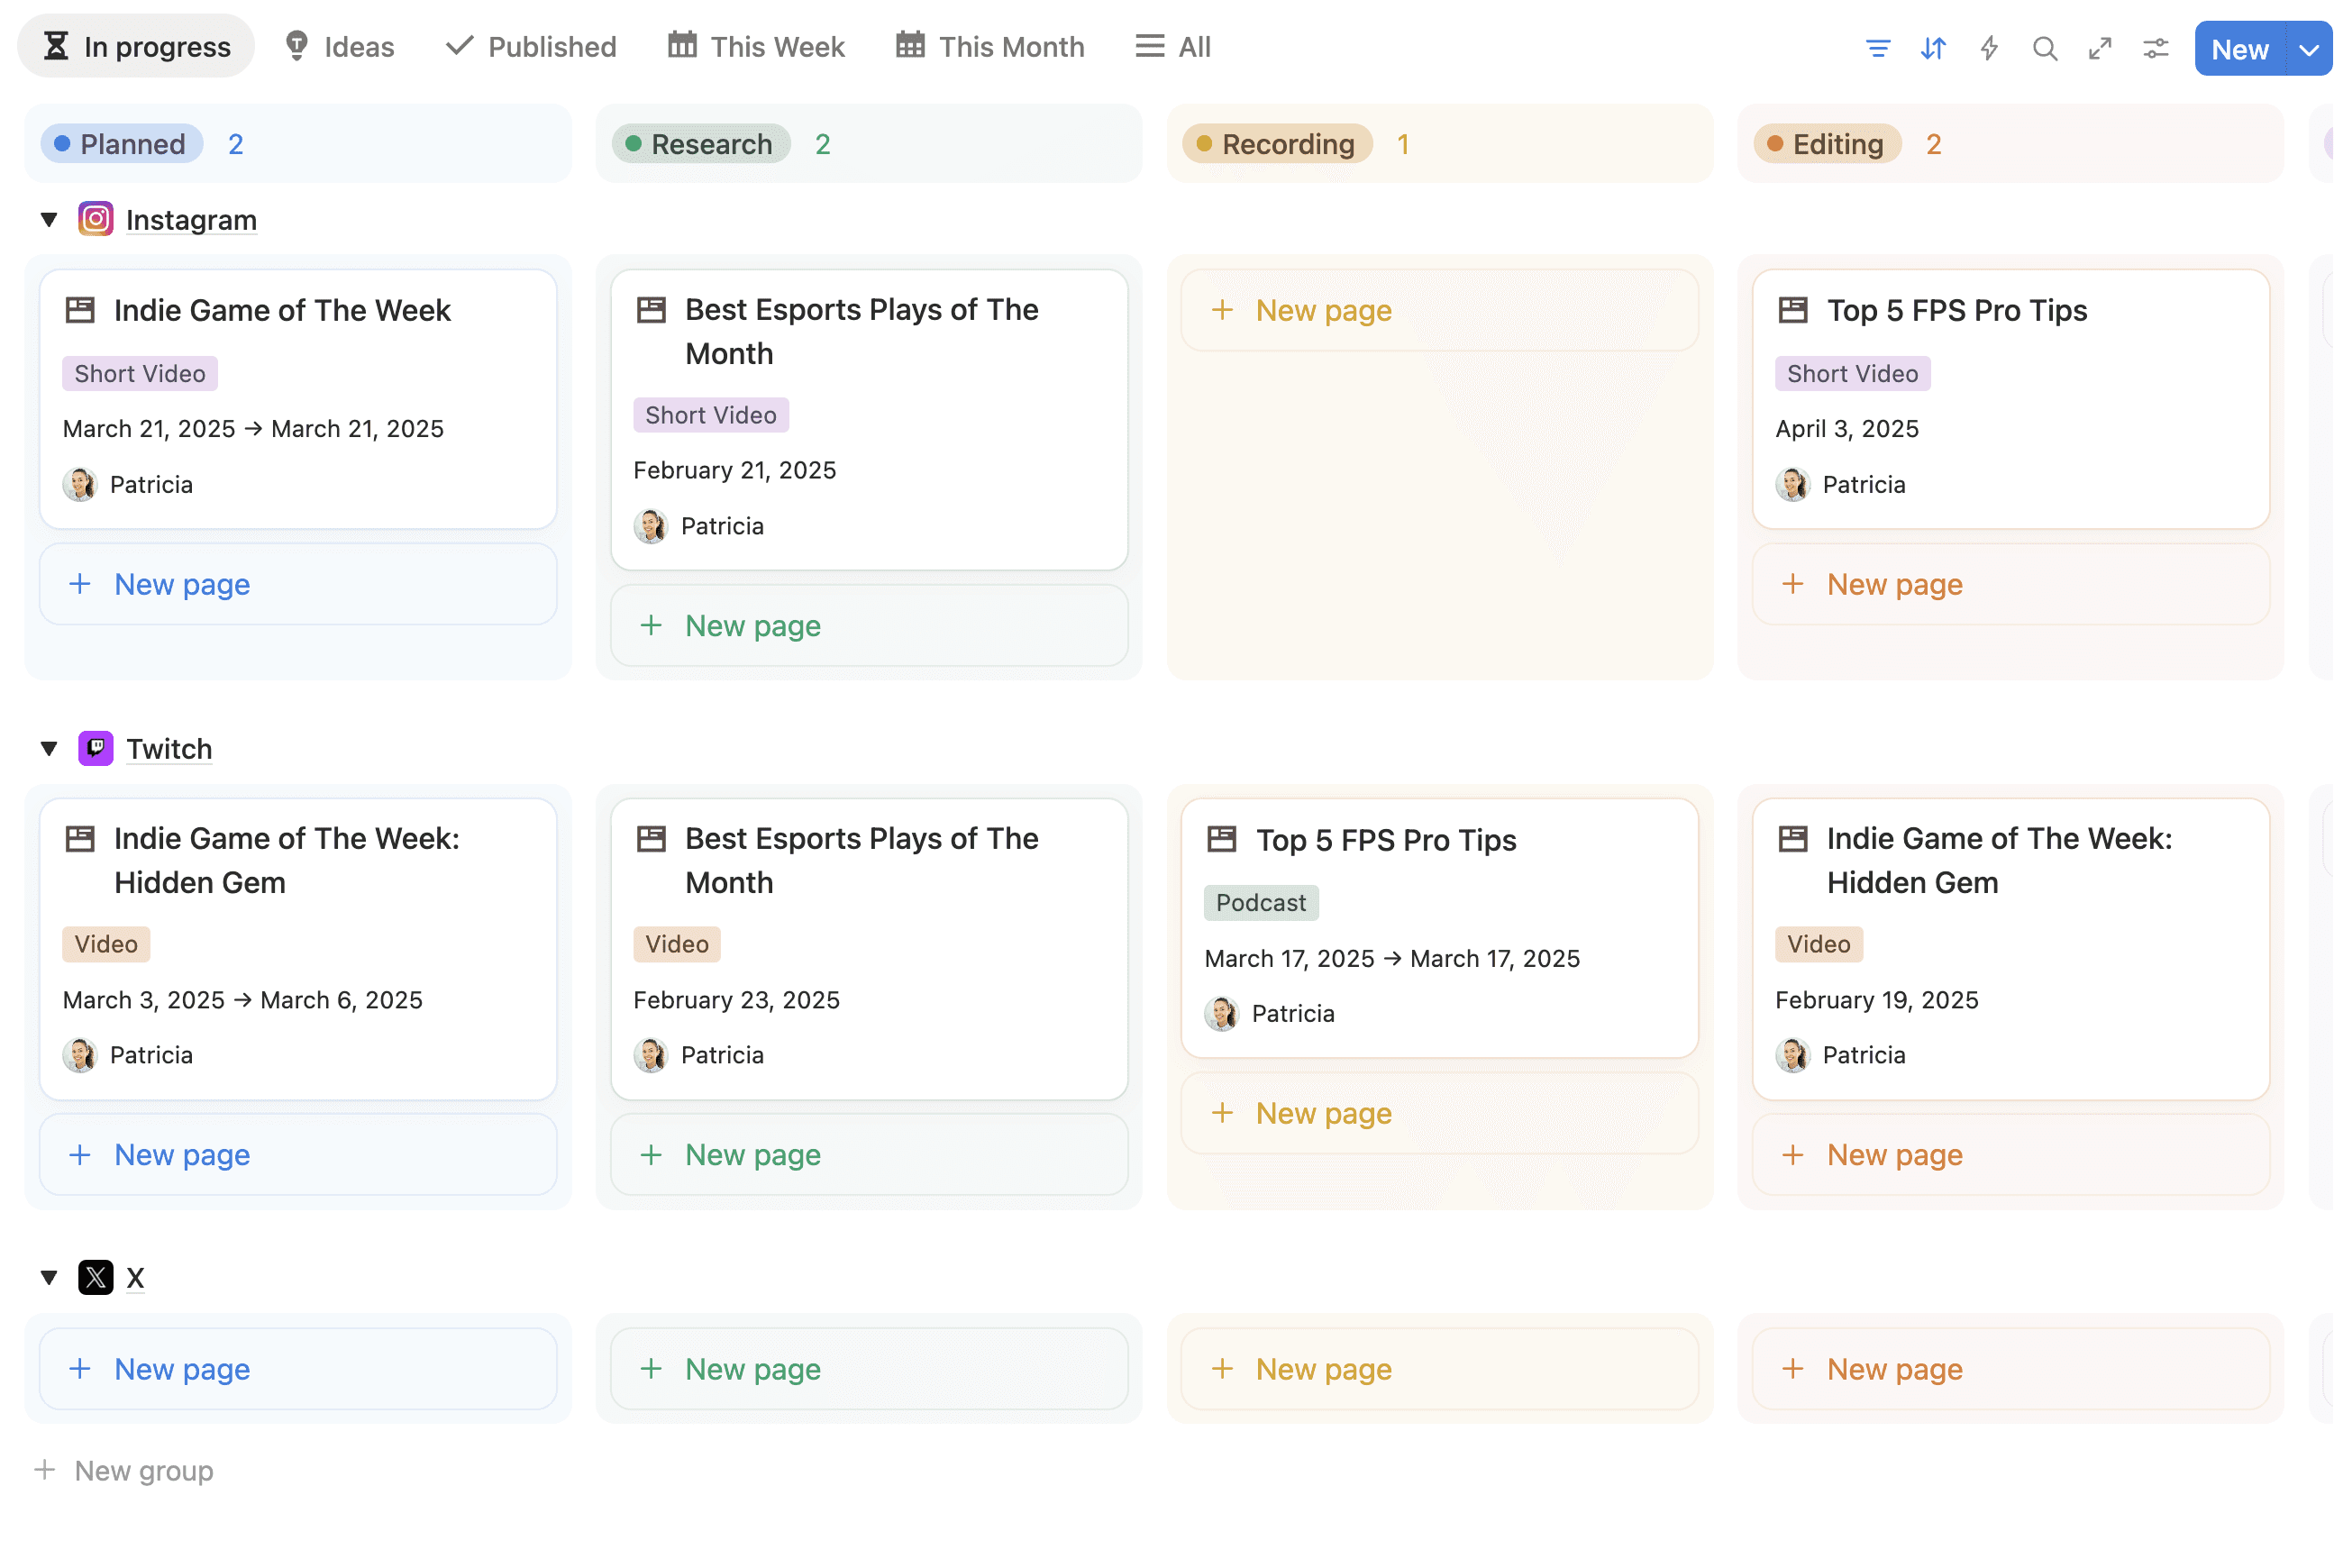This screenshot has height=1568, width=2334.
Task: Open Top 5 FPS Pro Tips Podcast card
Action: coord(1385,840)
